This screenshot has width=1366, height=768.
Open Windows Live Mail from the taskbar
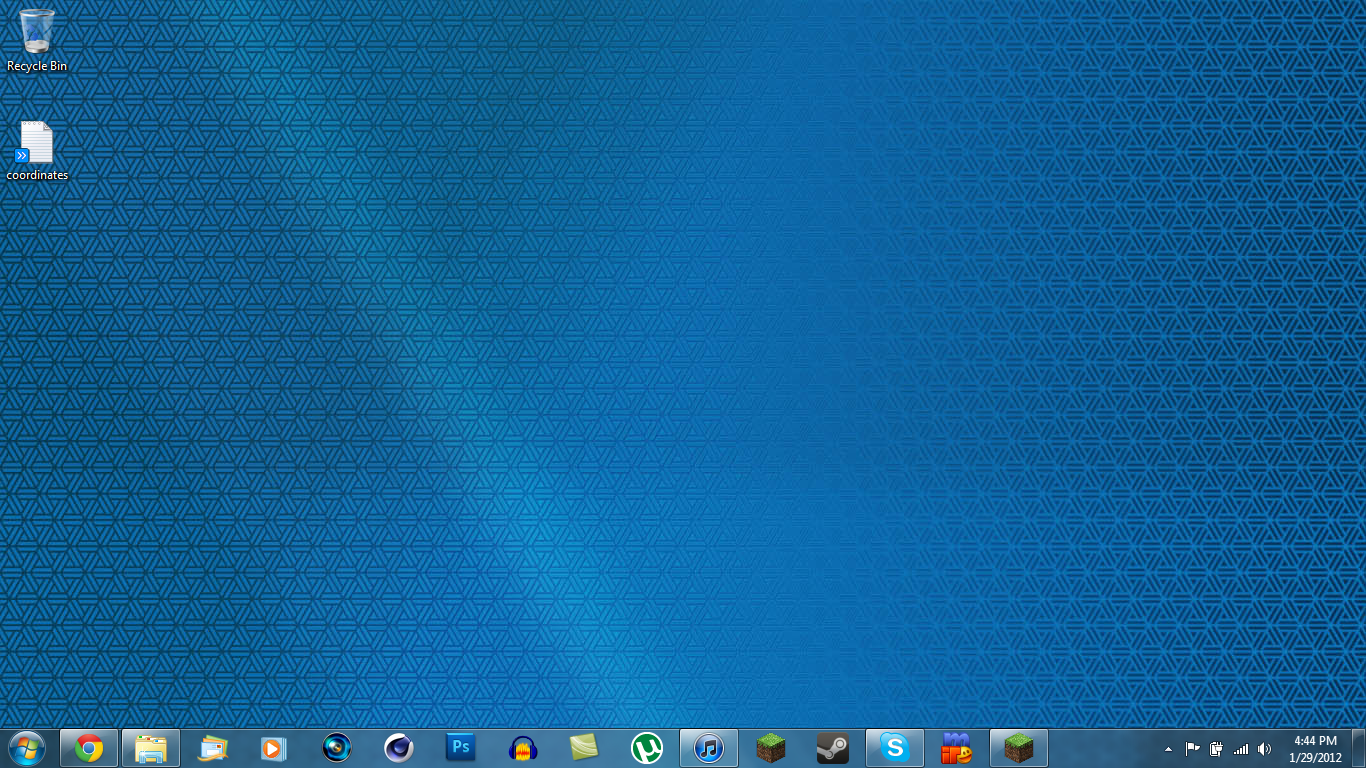point(213,748)
